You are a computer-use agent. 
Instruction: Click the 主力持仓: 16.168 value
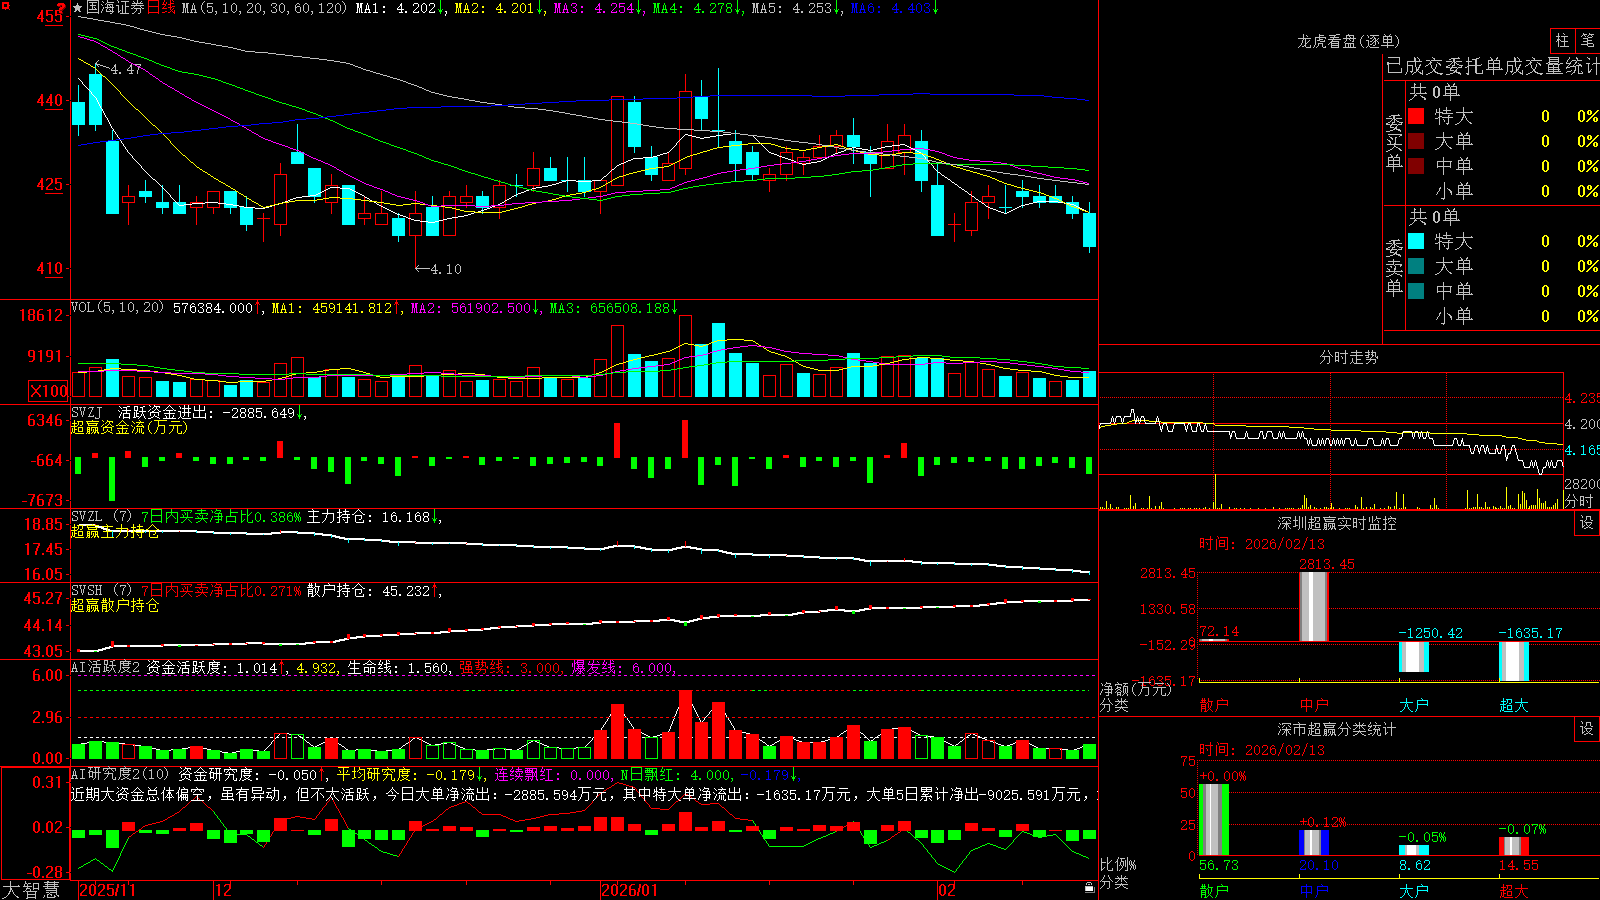click(369, 517)
